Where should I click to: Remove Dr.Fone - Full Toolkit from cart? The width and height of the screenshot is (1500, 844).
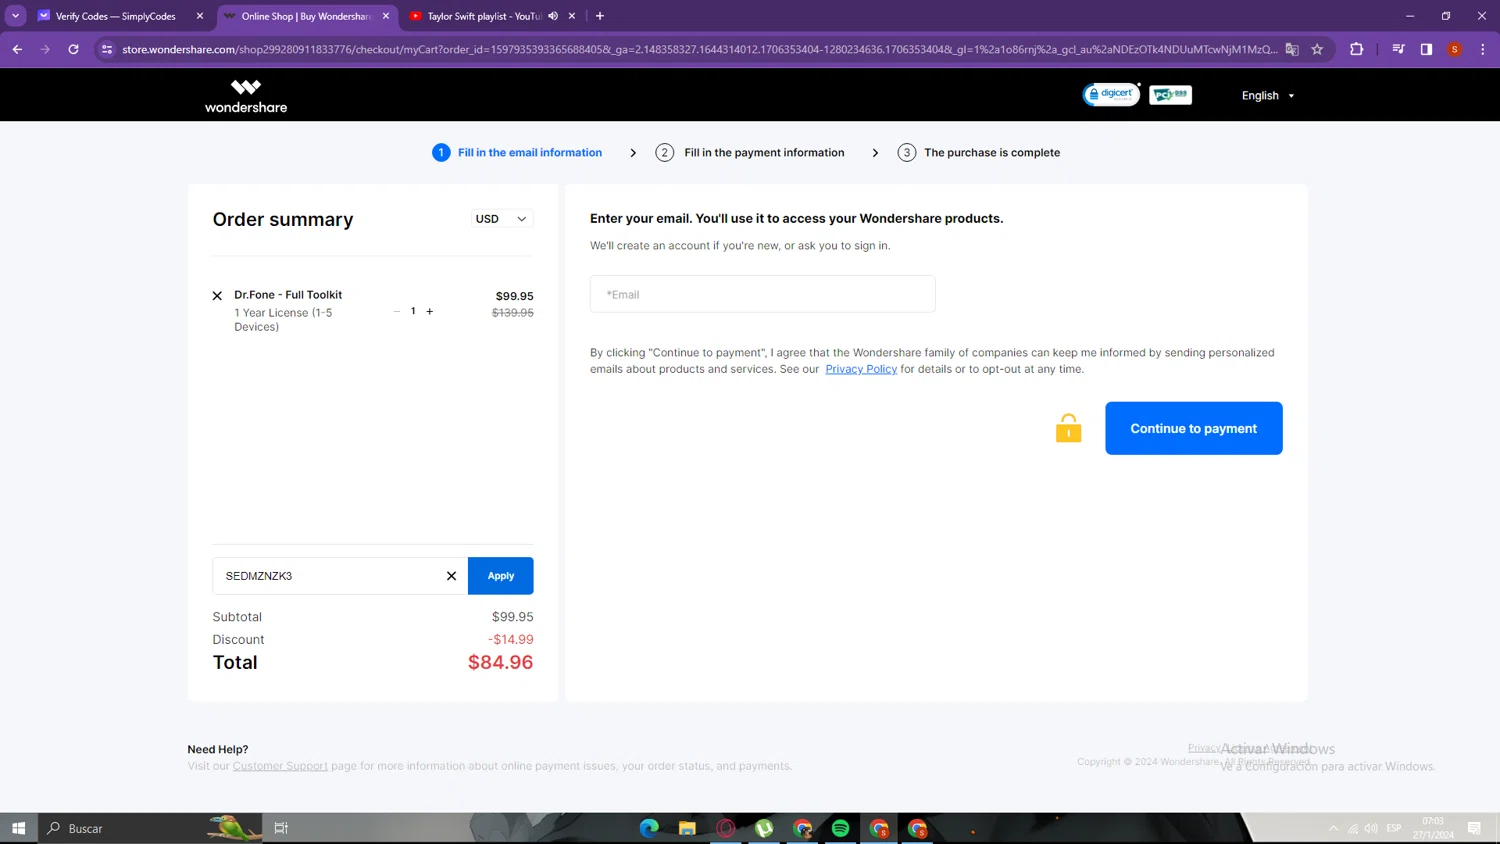(x=217, y=296)
